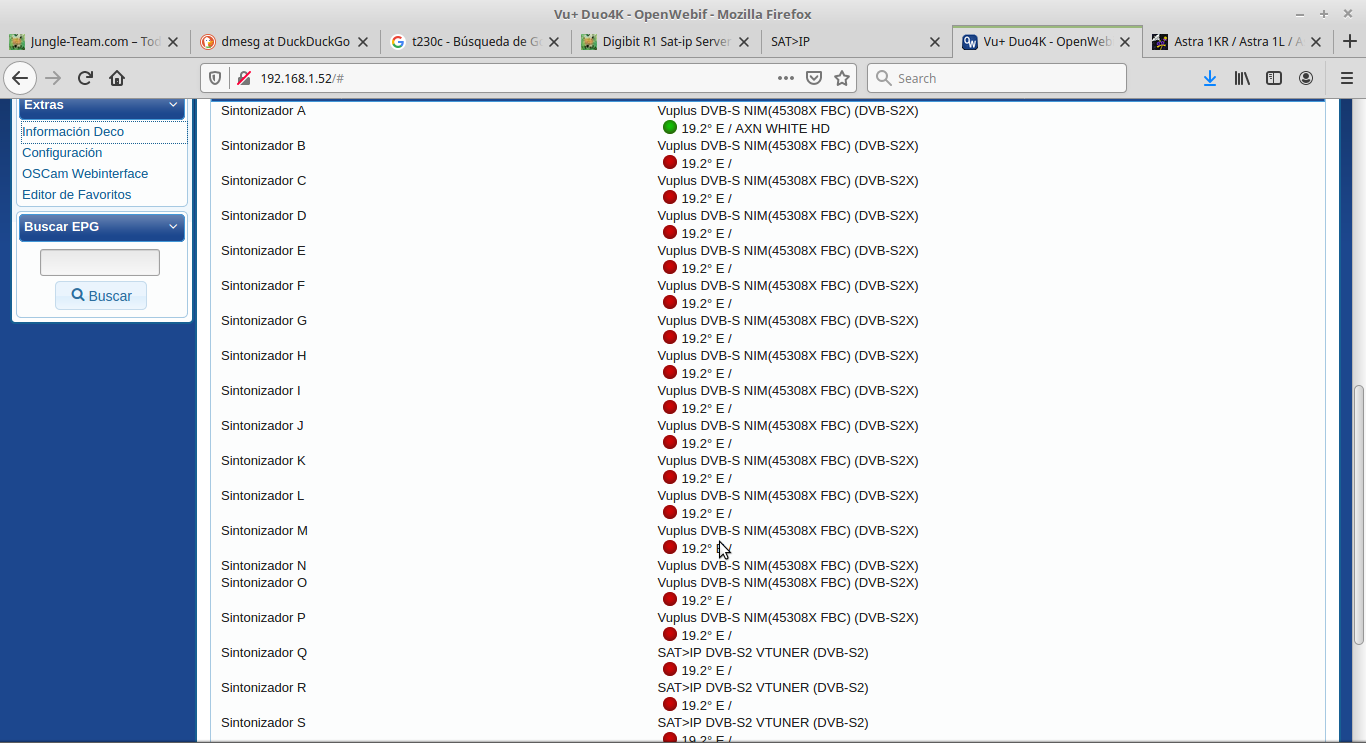The height and width of the screenshot is (743, 1366).
Task: Click the green status indicator for Sintonizador A
Action: click(670, 128)
